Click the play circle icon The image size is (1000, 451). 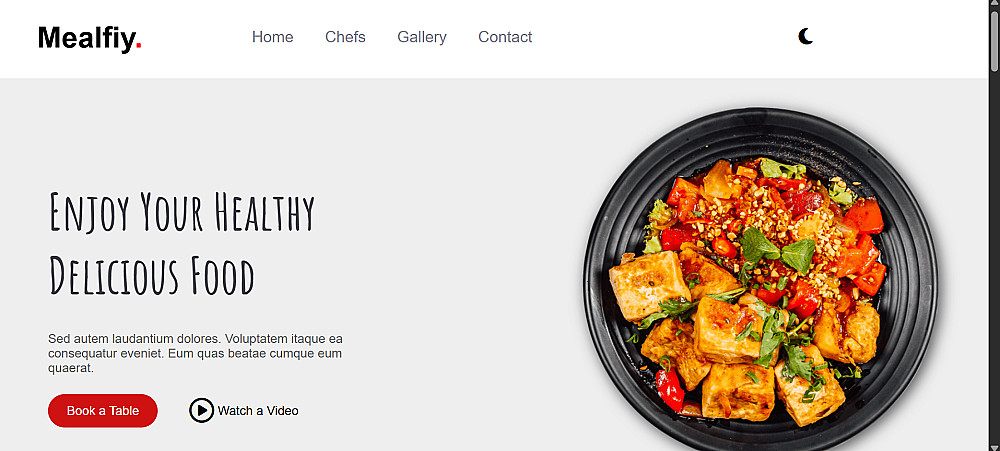(x=202, y=410)
